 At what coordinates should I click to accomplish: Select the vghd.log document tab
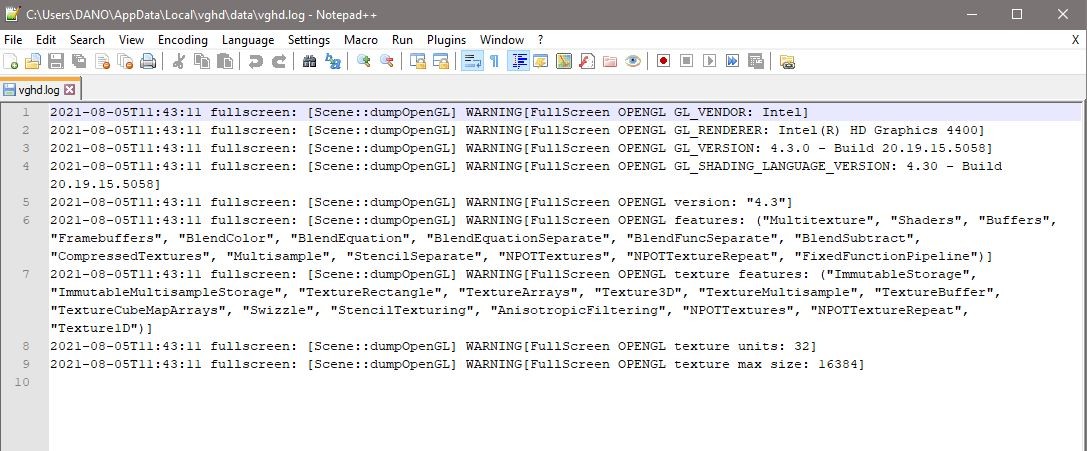click(x=40, y=89)
